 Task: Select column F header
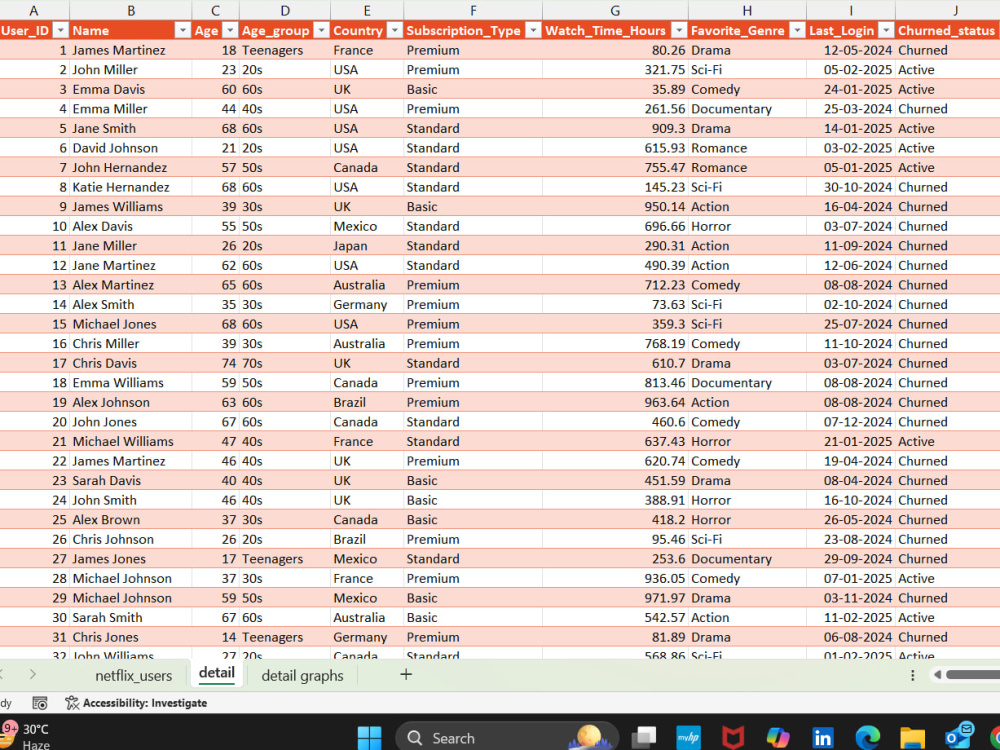(473, 10)
